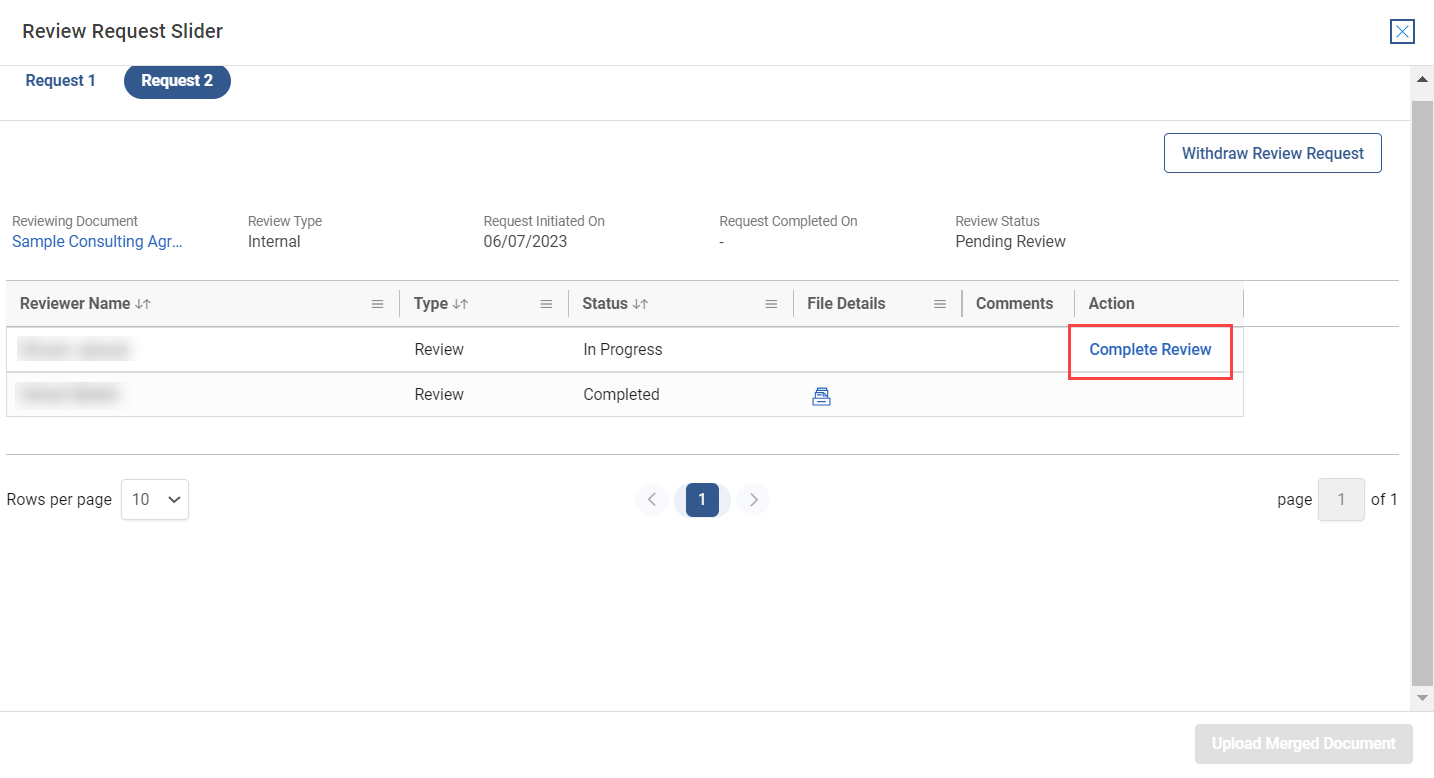This screenshot has width=1434, height=778.
Task: Expand the Rows per page dropdown
Action: click(155, 499)
